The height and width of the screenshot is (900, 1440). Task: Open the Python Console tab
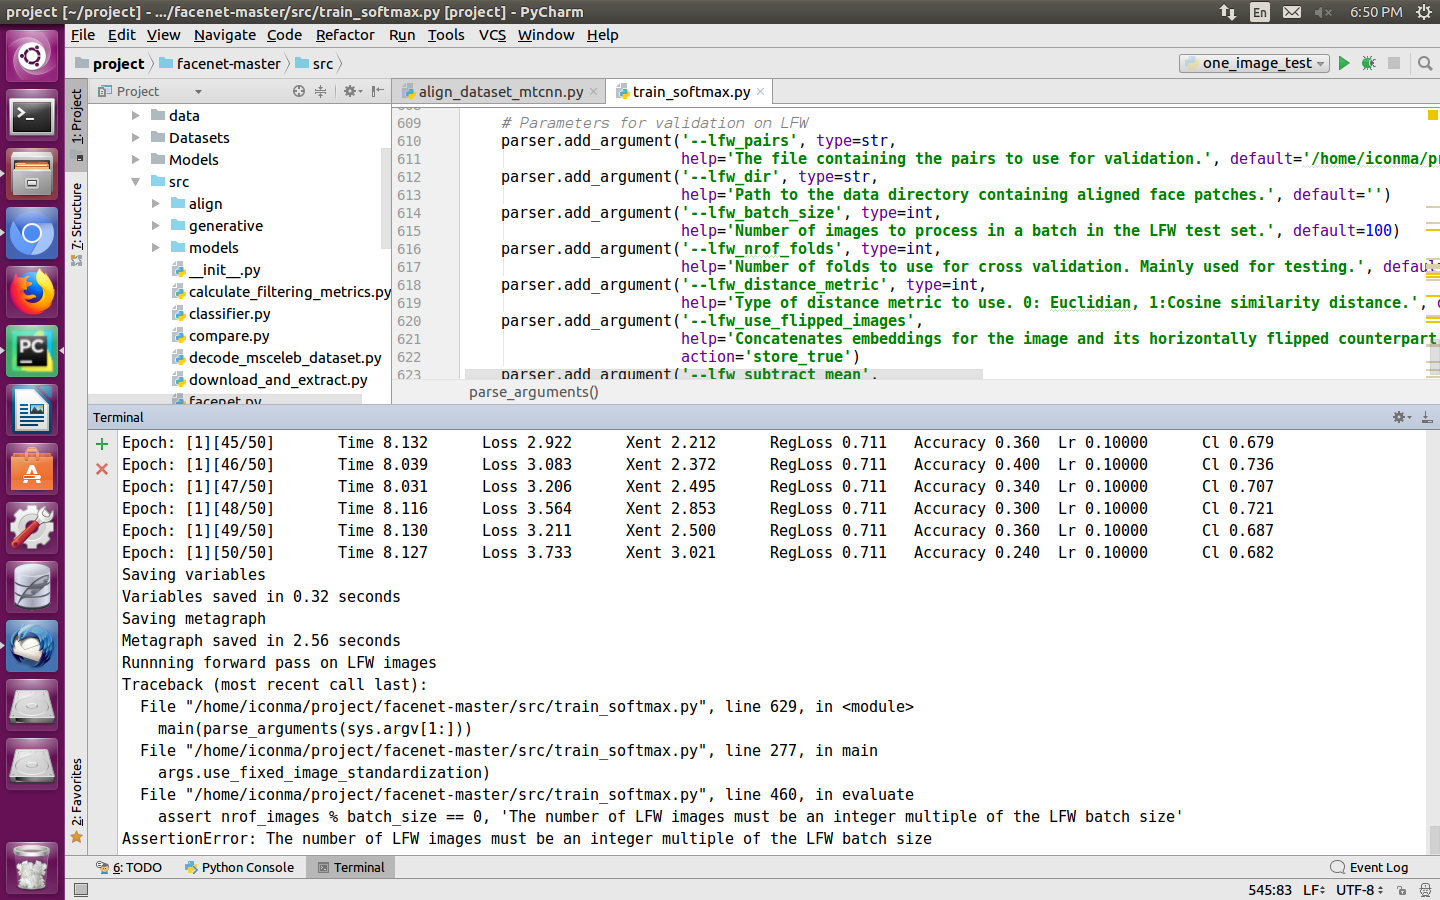pyautogui.click(x=239, y=867)
